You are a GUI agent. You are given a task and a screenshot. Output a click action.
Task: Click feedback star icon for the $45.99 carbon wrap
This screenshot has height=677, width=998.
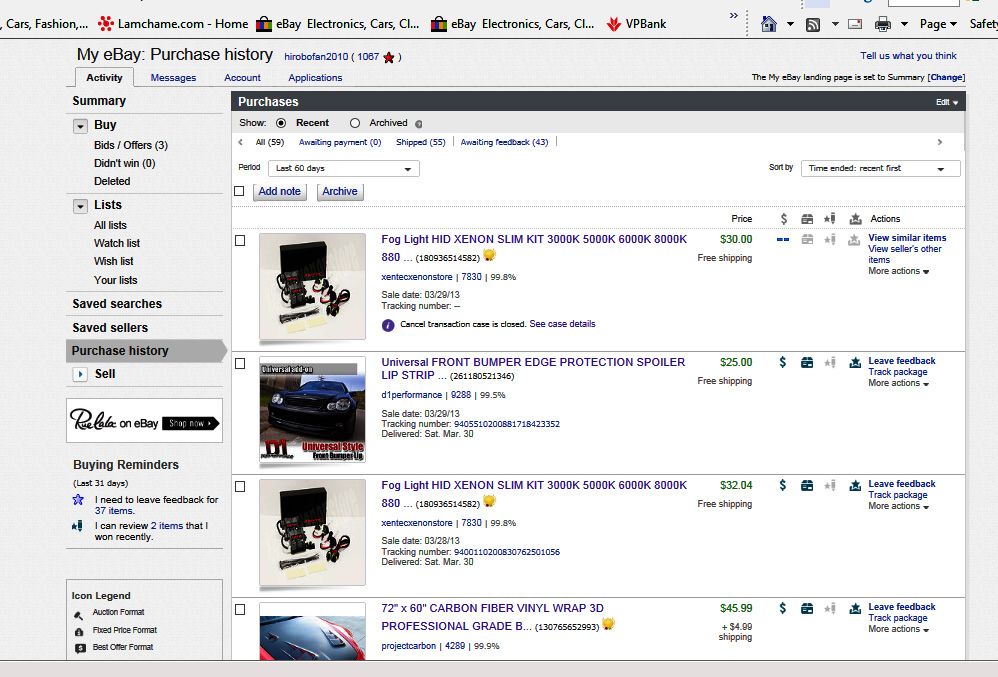(x=830, y=608)
